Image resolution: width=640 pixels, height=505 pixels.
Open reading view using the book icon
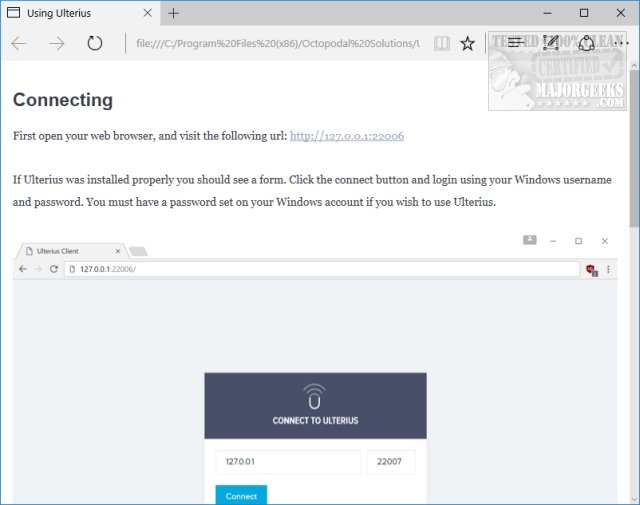click(x=442, y=43)
